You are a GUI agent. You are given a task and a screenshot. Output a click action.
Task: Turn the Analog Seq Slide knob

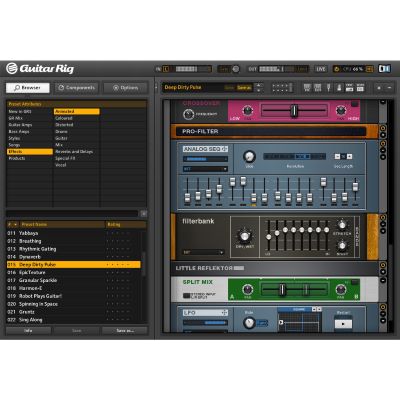coord(249,156)
